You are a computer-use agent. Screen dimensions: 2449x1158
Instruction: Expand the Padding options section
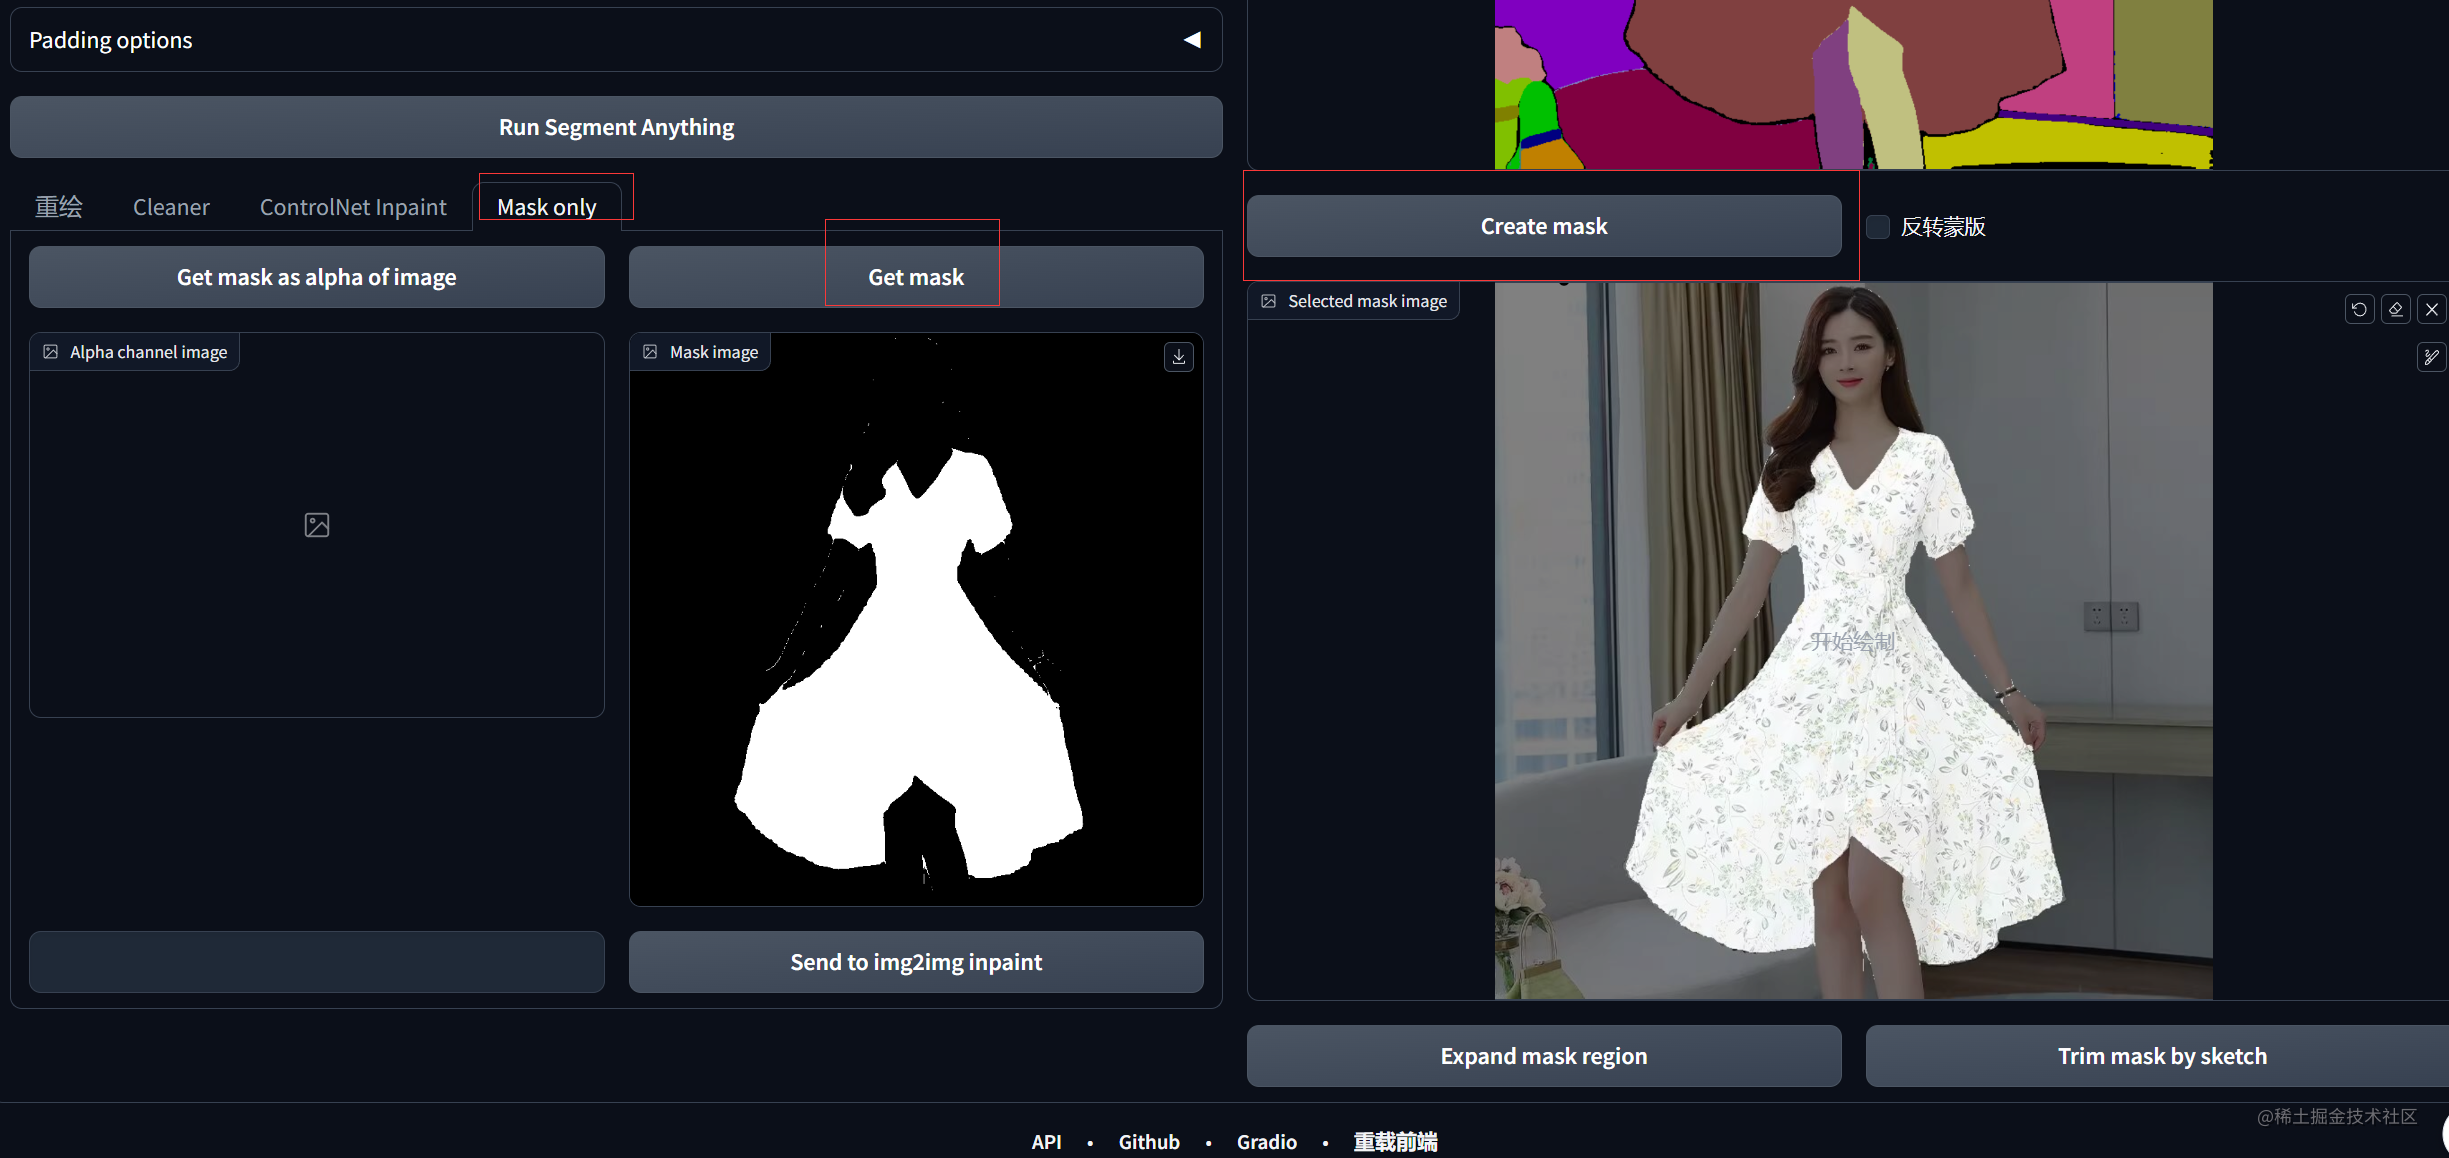click(616, 40)
